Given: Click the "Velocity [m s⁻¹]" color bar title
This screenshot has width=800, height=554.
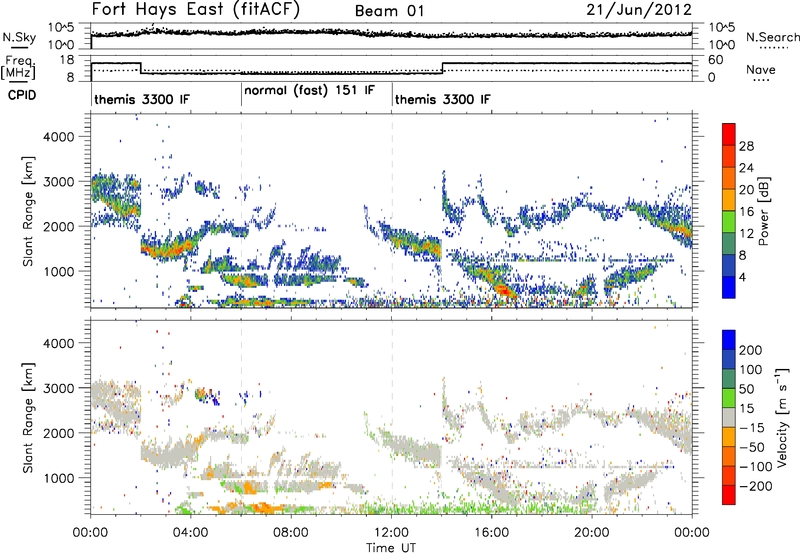Looking at the screenshot, I should (x=782, y=417).
